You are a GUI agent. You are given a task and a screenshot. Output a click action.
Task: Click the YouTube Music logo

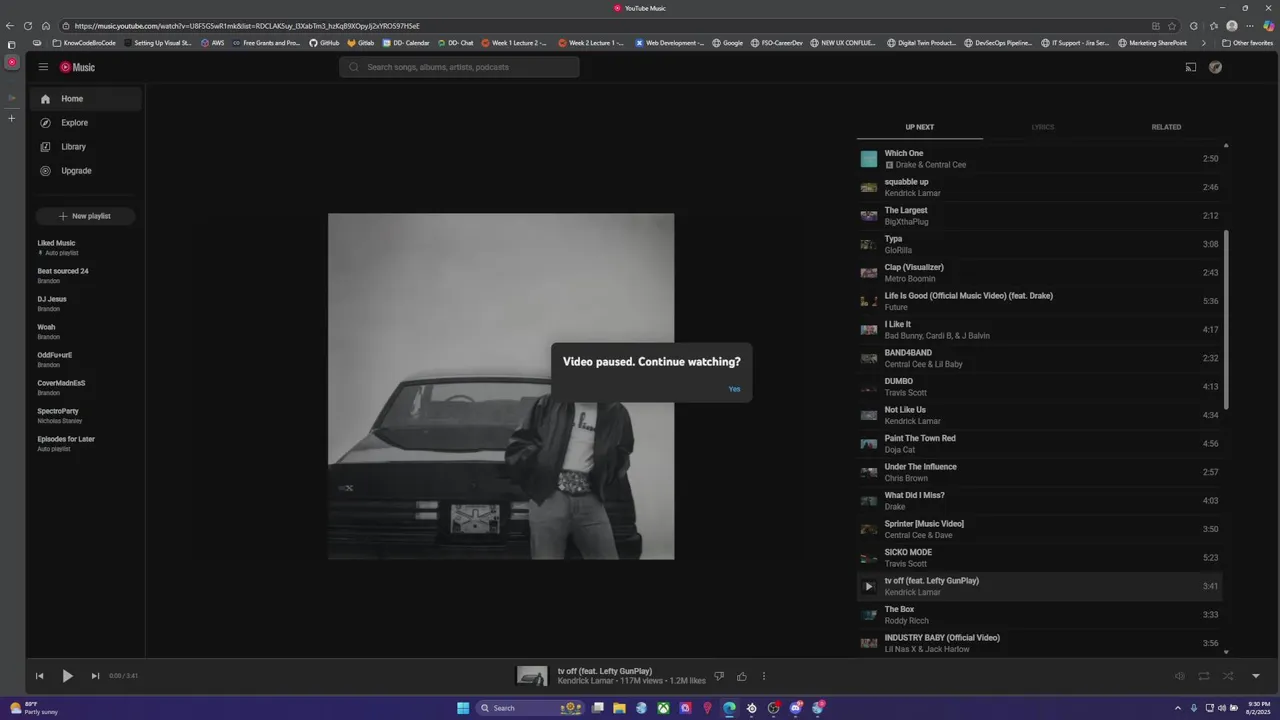(78, 67)
